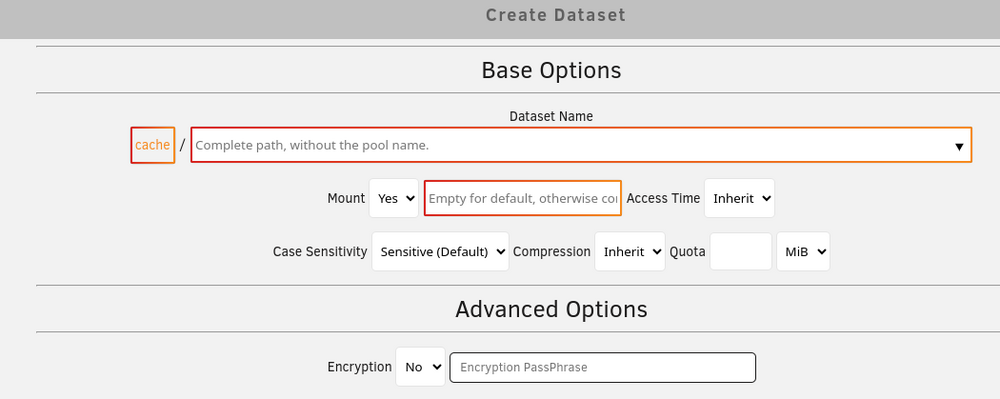
Task: Click the Base Options section heading
Action: point(551,70)
